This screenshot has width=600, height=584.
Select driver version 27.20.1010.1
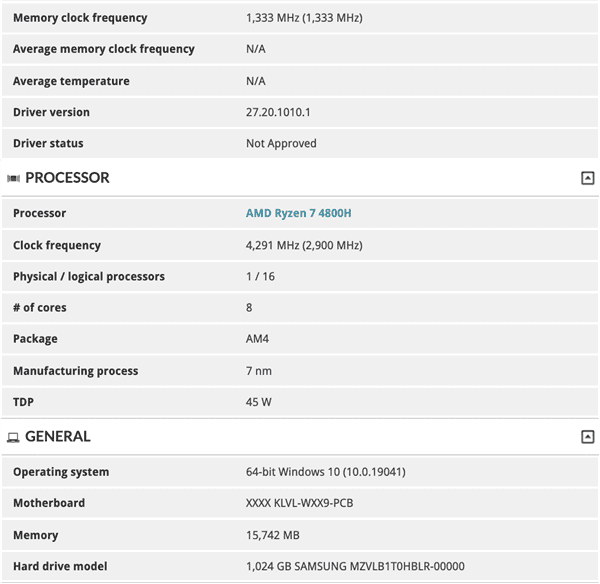[x=278, y=113]
